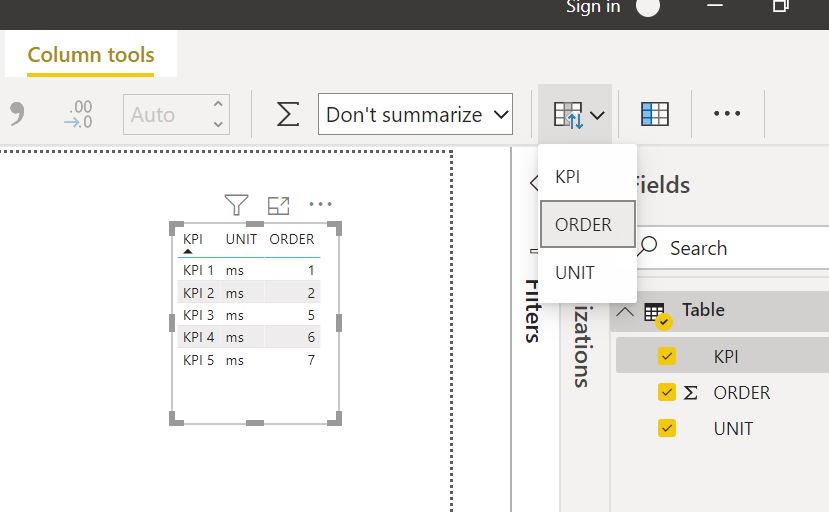The image size is (829, 512).
Task: Select the KPI 1 cell
Action: pos(198,270)
